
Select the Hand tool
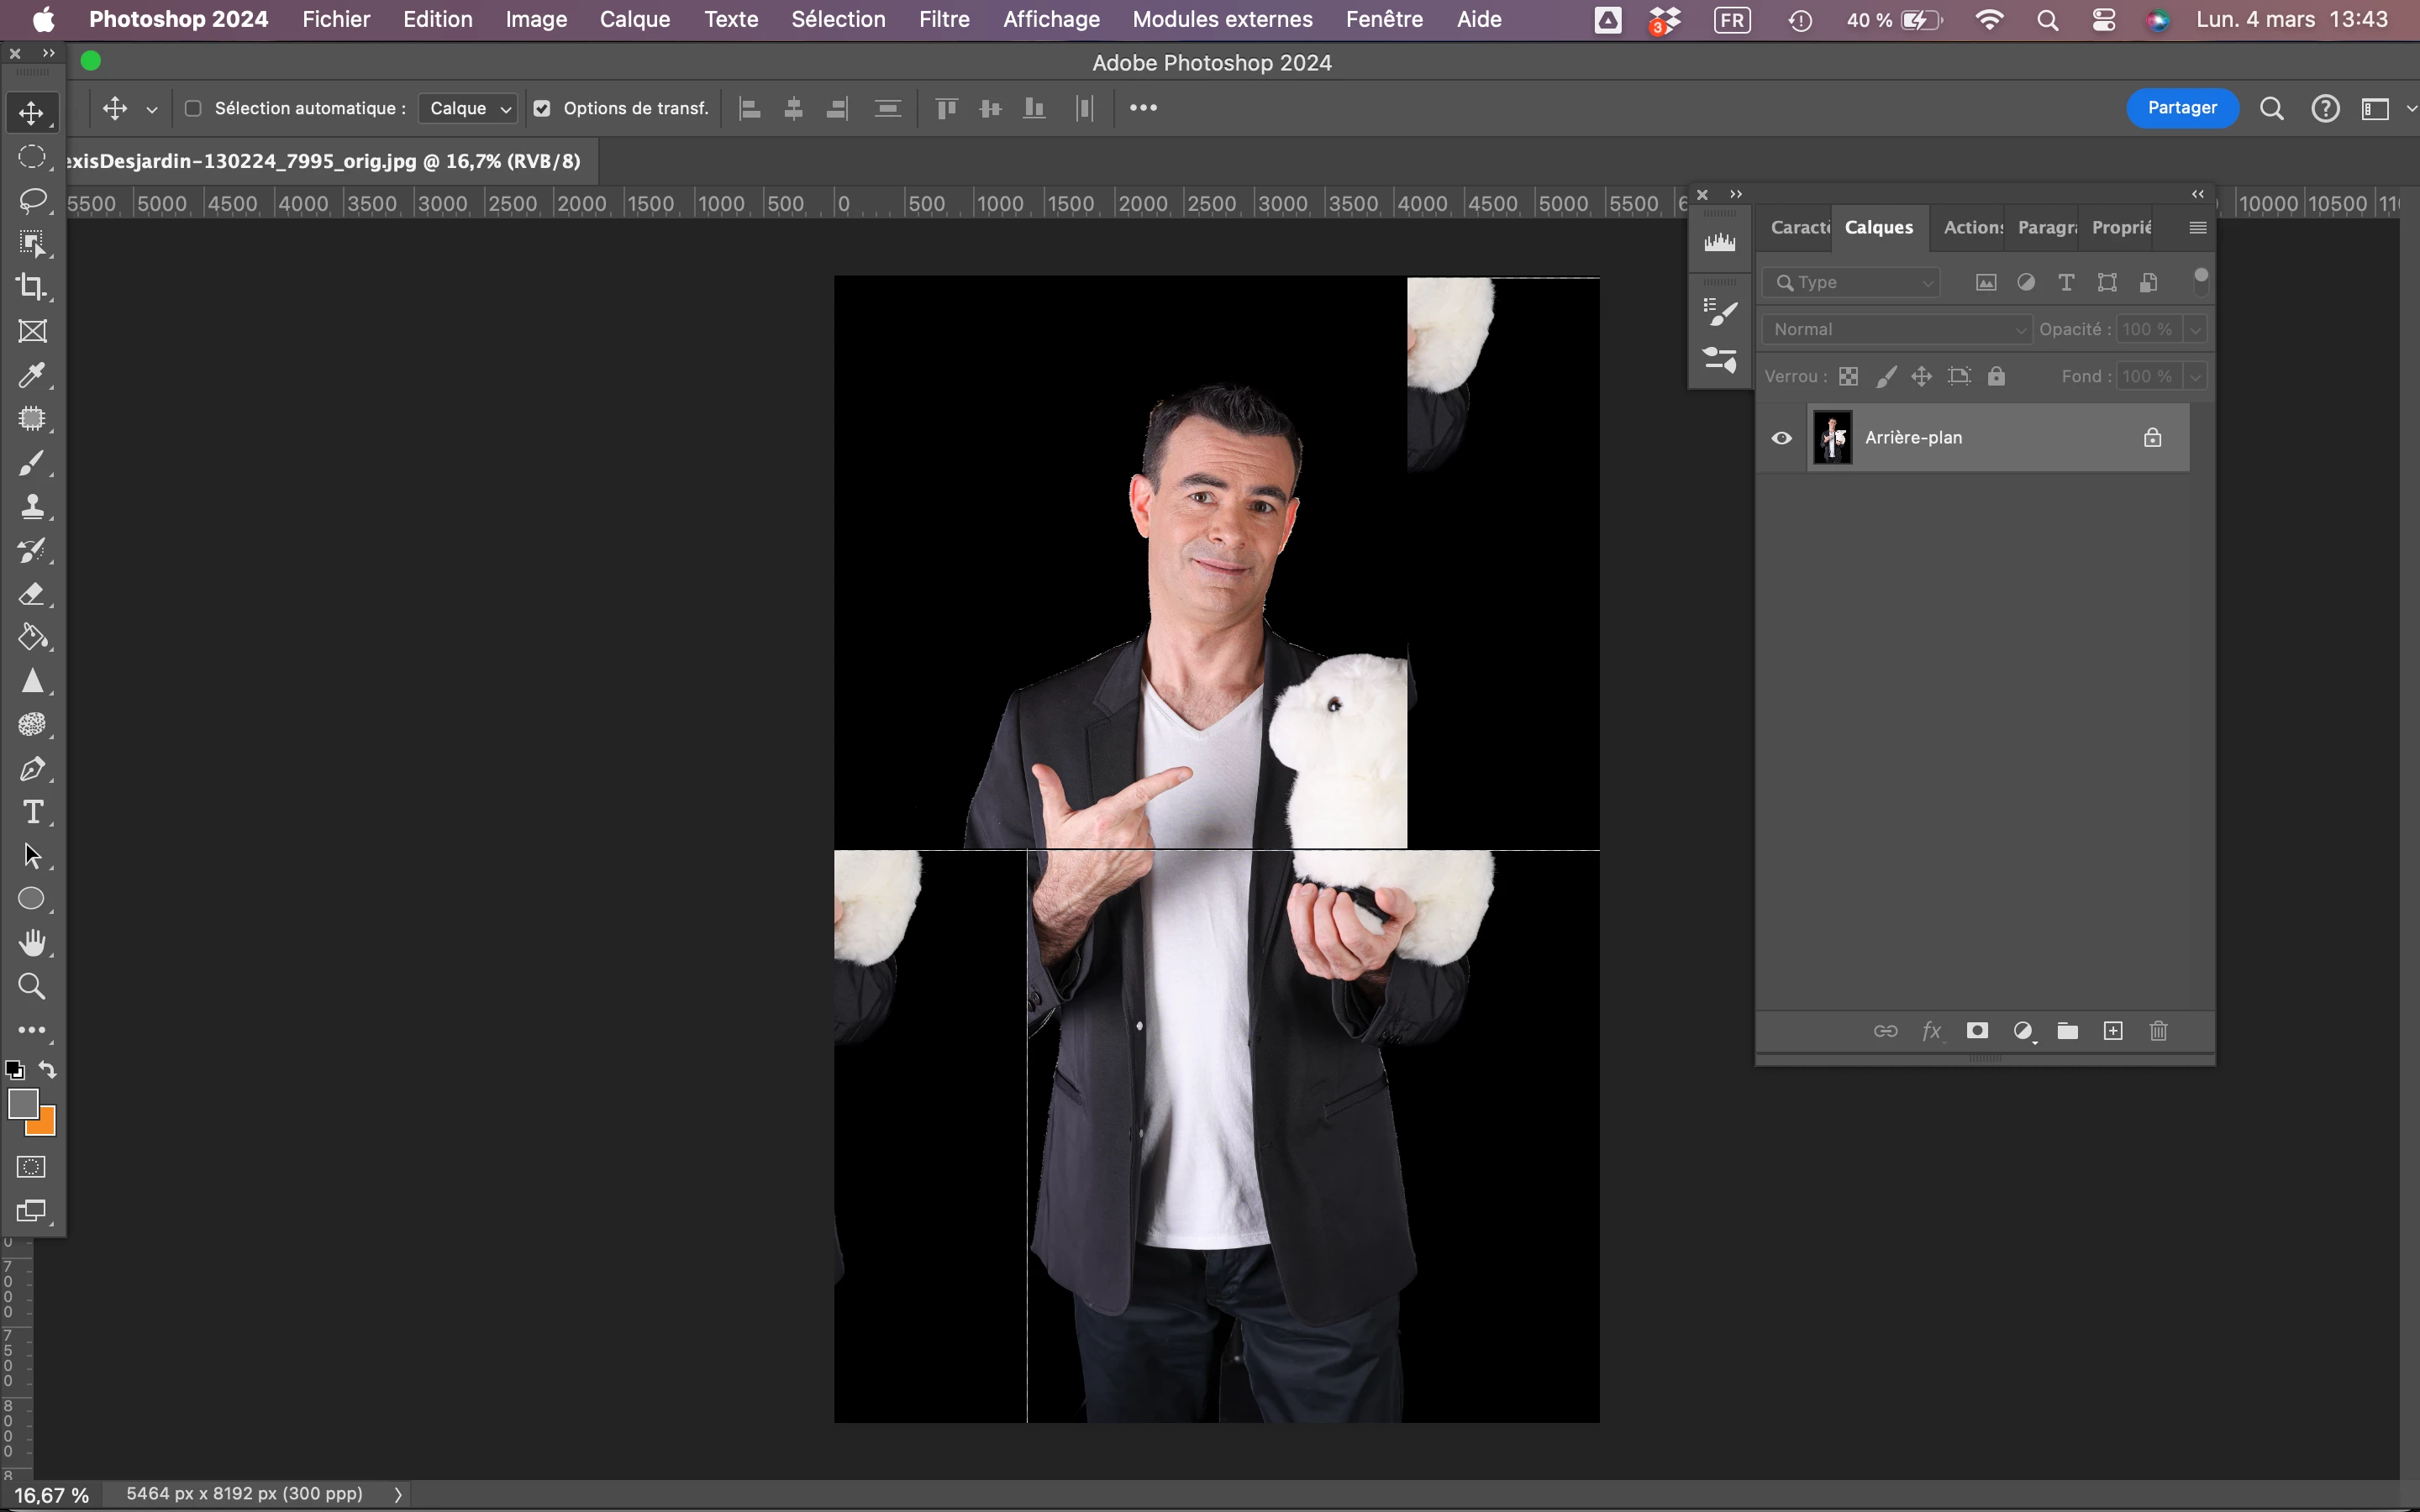coord(32,943)
